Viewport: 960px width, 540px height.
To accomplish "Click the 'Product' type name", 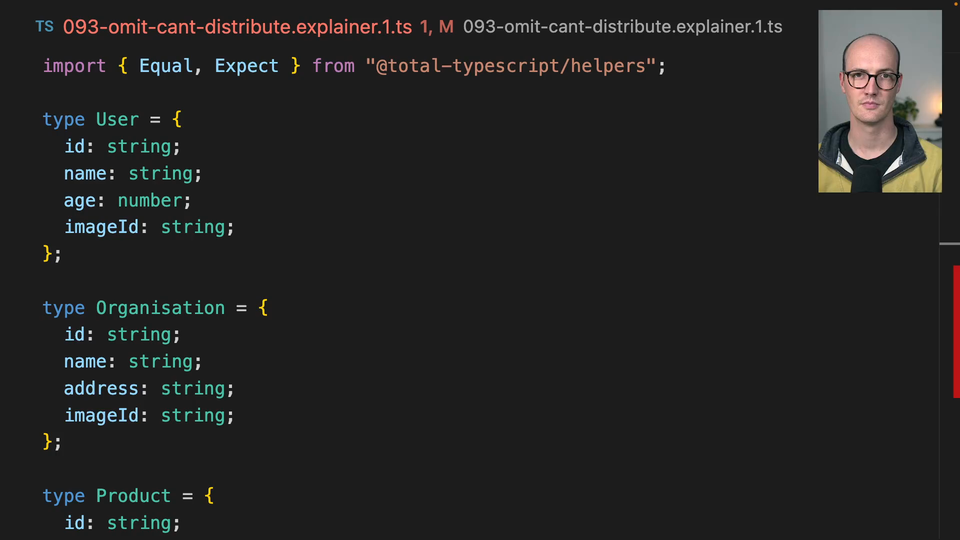I will click(x=133, y=496).
